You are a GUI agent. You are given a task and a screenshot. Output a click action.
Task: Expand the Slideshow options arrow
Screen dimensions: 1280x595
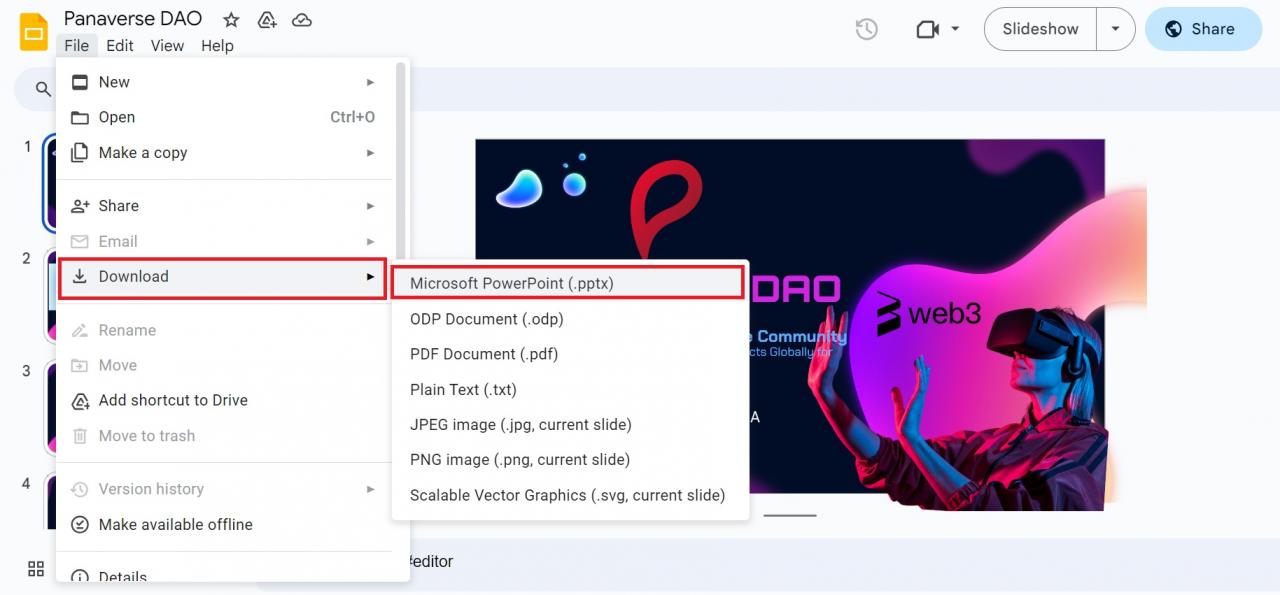pyautogui.click(x=1116, y=29)
